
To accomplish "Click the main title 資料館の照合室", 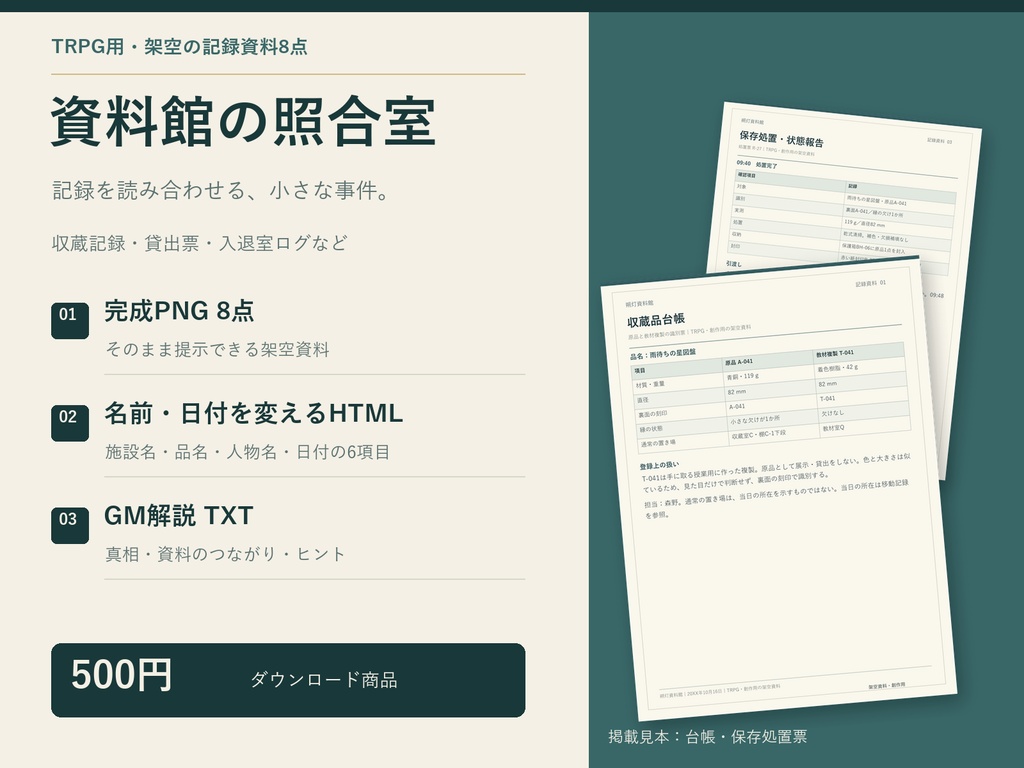I will coord(243,122).
